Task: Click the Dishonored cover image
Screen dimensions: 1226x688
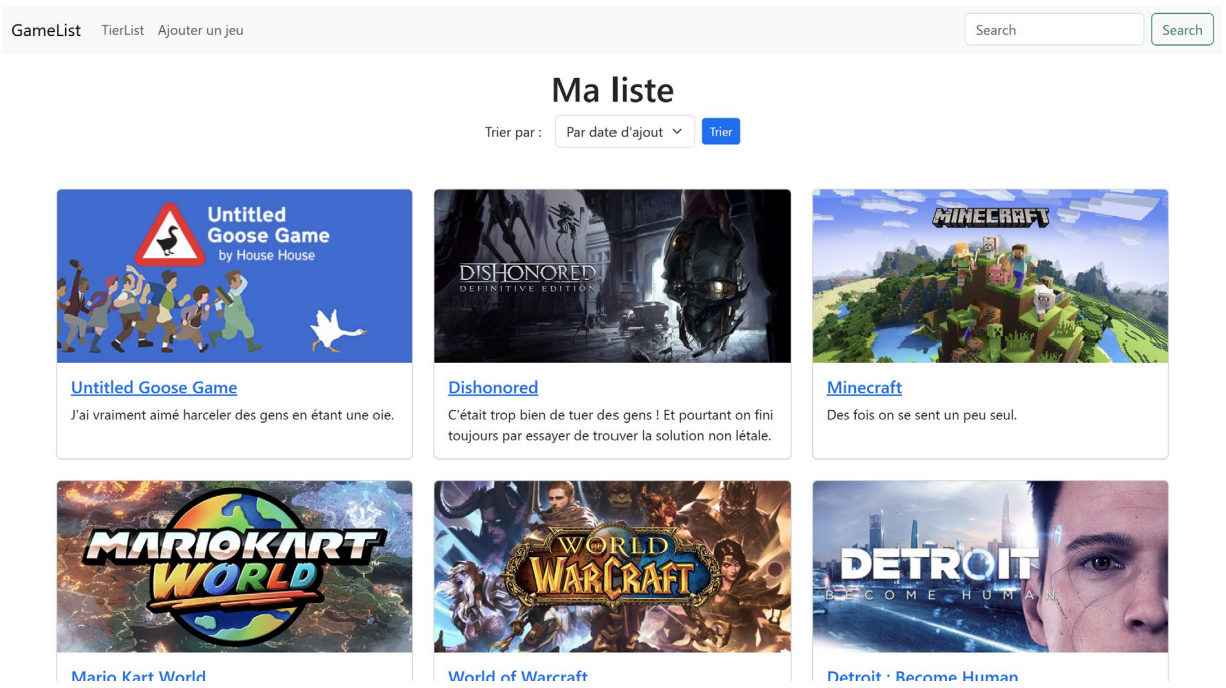Action: (612, 276)
